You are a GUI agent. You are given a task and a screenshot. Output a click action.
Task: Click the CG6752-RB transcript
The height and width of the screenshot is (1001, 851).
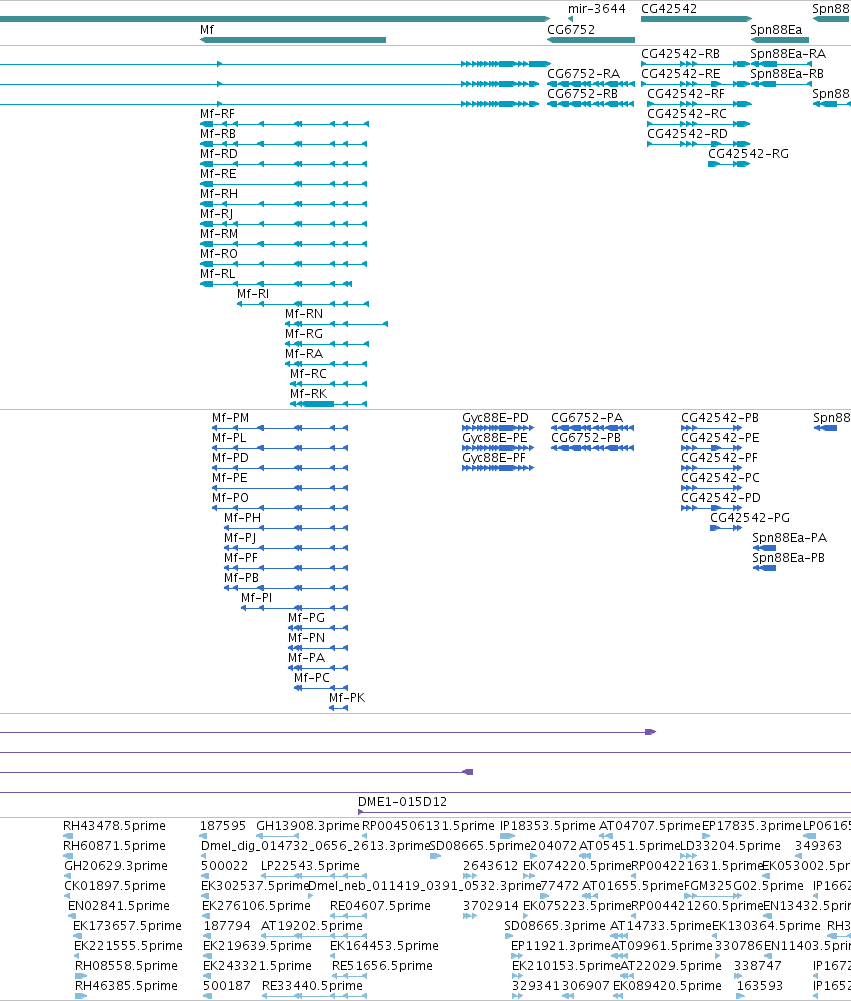pos(591,104)
